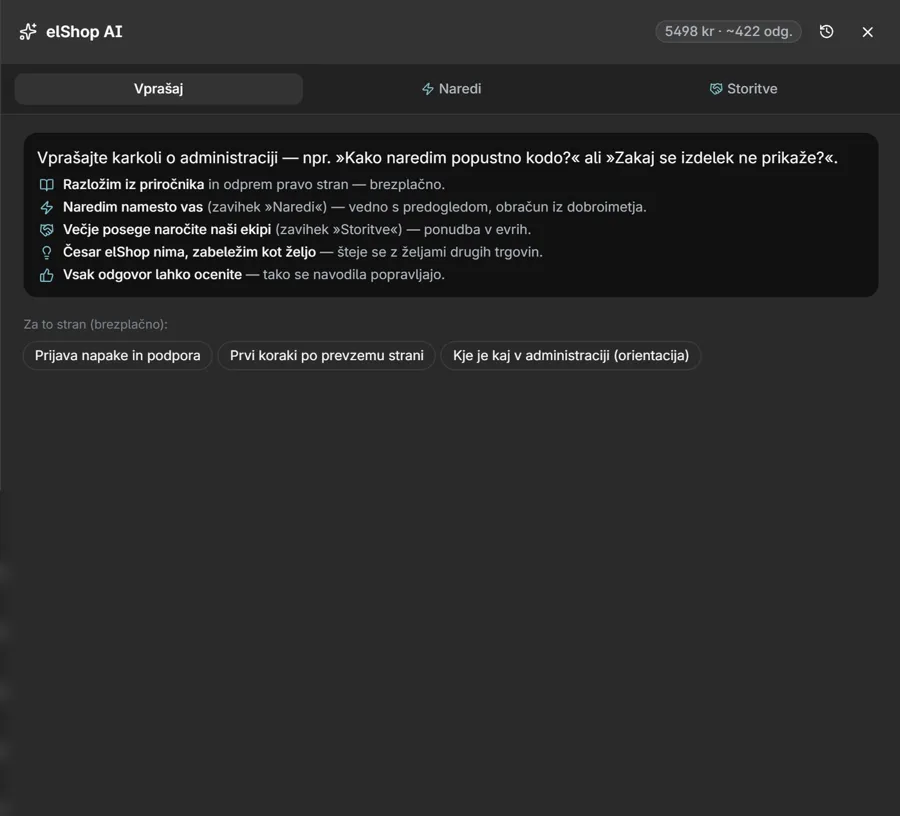Close the elShop AI panel
Viewport: 900px width, 816px height.
point(867,32)
